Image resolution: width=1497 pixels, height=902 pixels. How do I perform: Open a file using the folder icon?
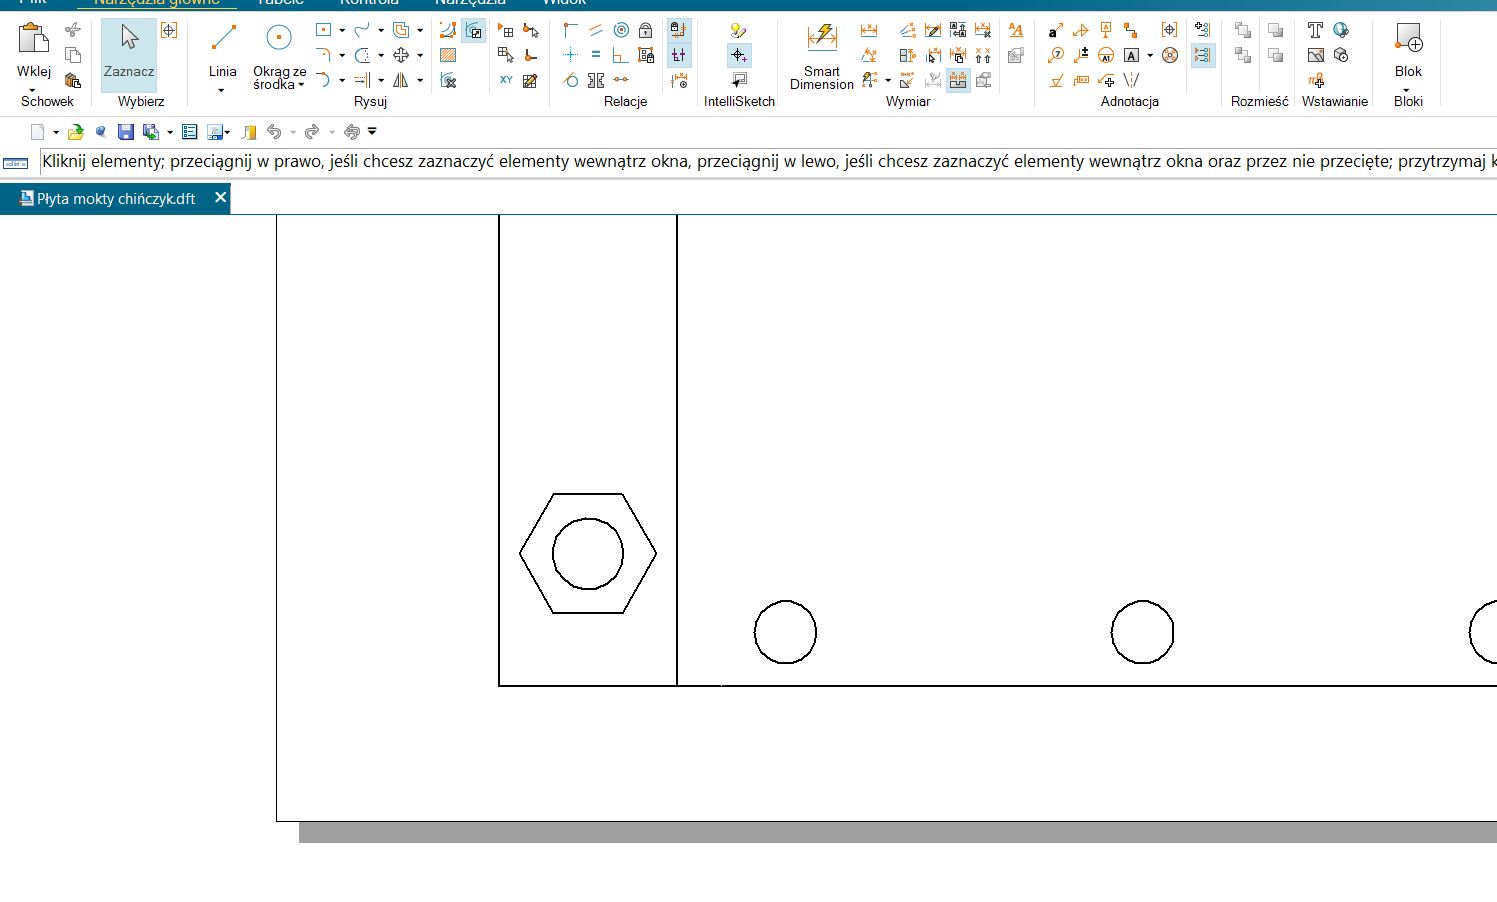pos(75,132)
